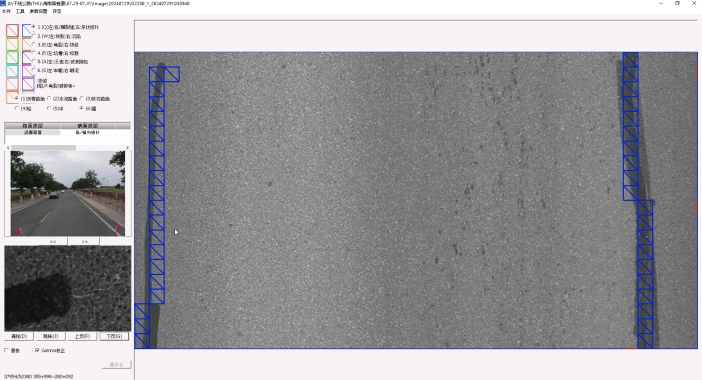Pick the purple boxed diagonal marker icon
Viewport: 702px width, 380px height.
click(x=28, y=84)
